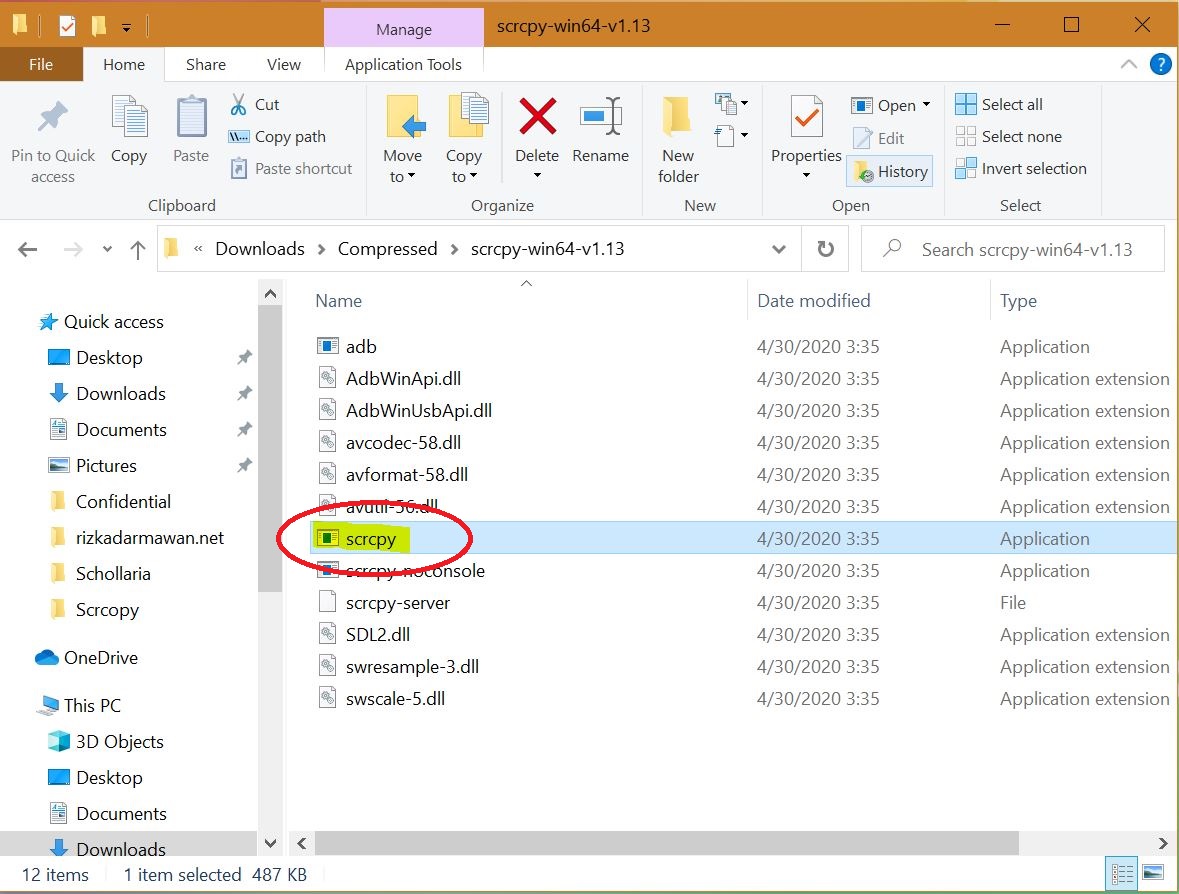Image resolution: width=1179 pixels, height=894 pixels.
Task: Switch to Details view layout icon
Action: (1123, 873)
